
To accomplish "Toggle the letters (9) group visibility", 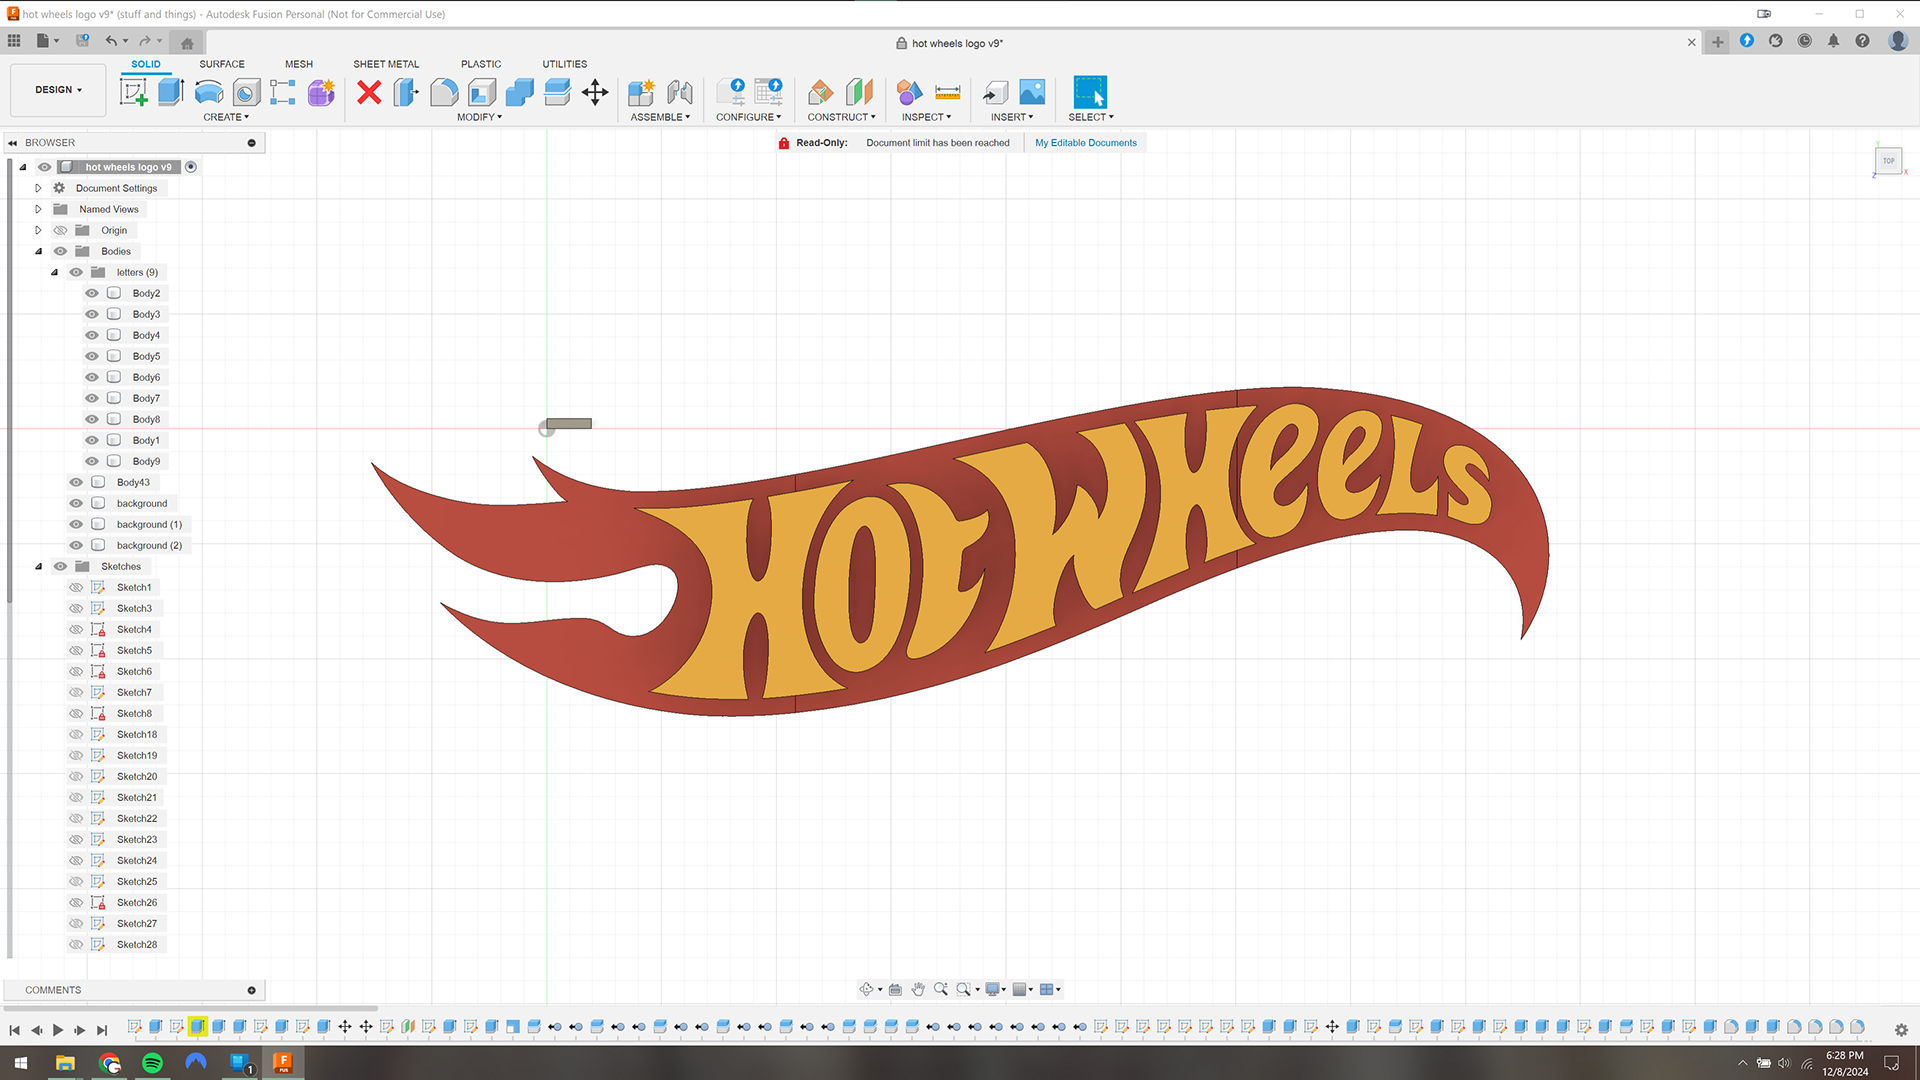I will (76, 272).
